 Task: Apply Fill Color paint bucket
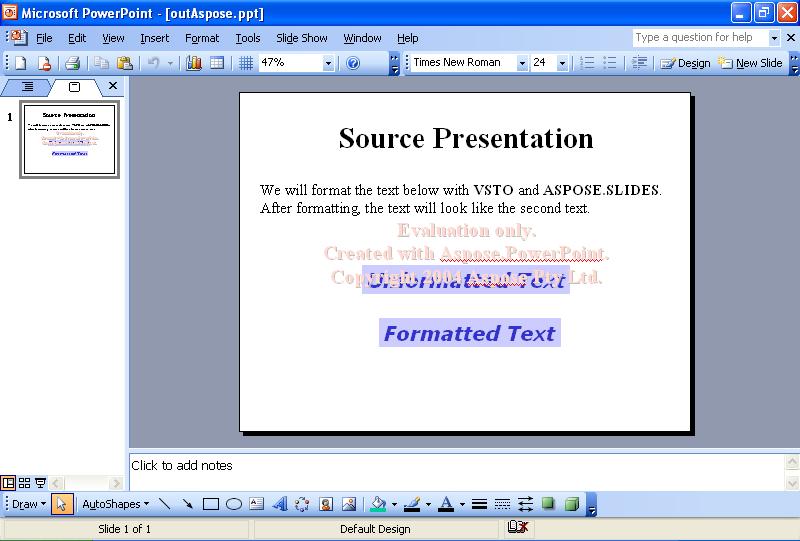[x=378, y=504]
